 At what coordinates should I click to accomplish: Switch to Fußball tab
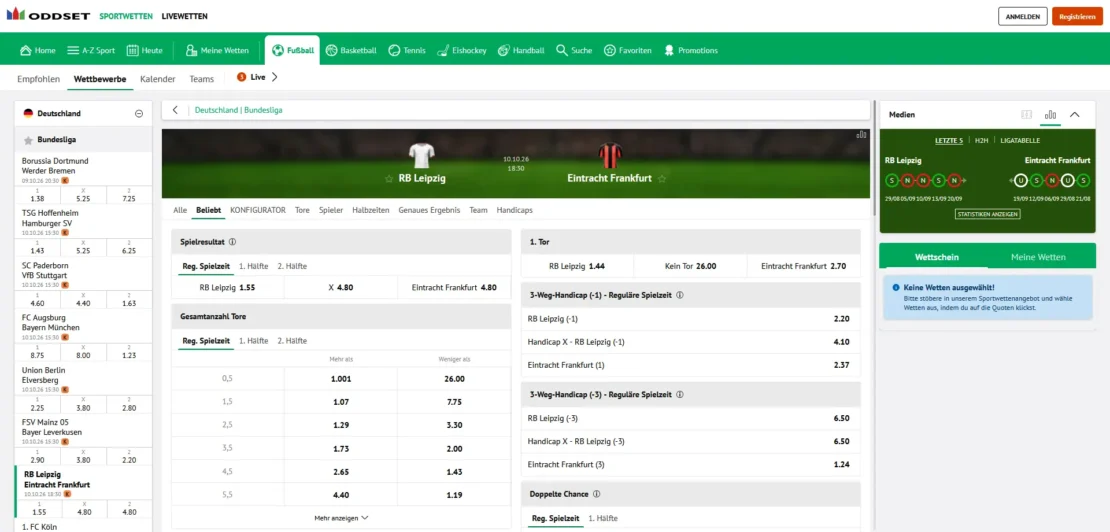pyautogui.click(x=292, y=50)
